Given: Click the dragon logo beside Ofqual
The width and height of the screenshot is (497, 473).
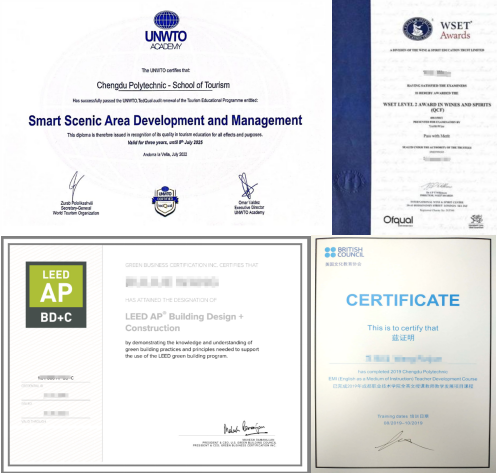Looking at the screenshot, I should coord(476,221).
